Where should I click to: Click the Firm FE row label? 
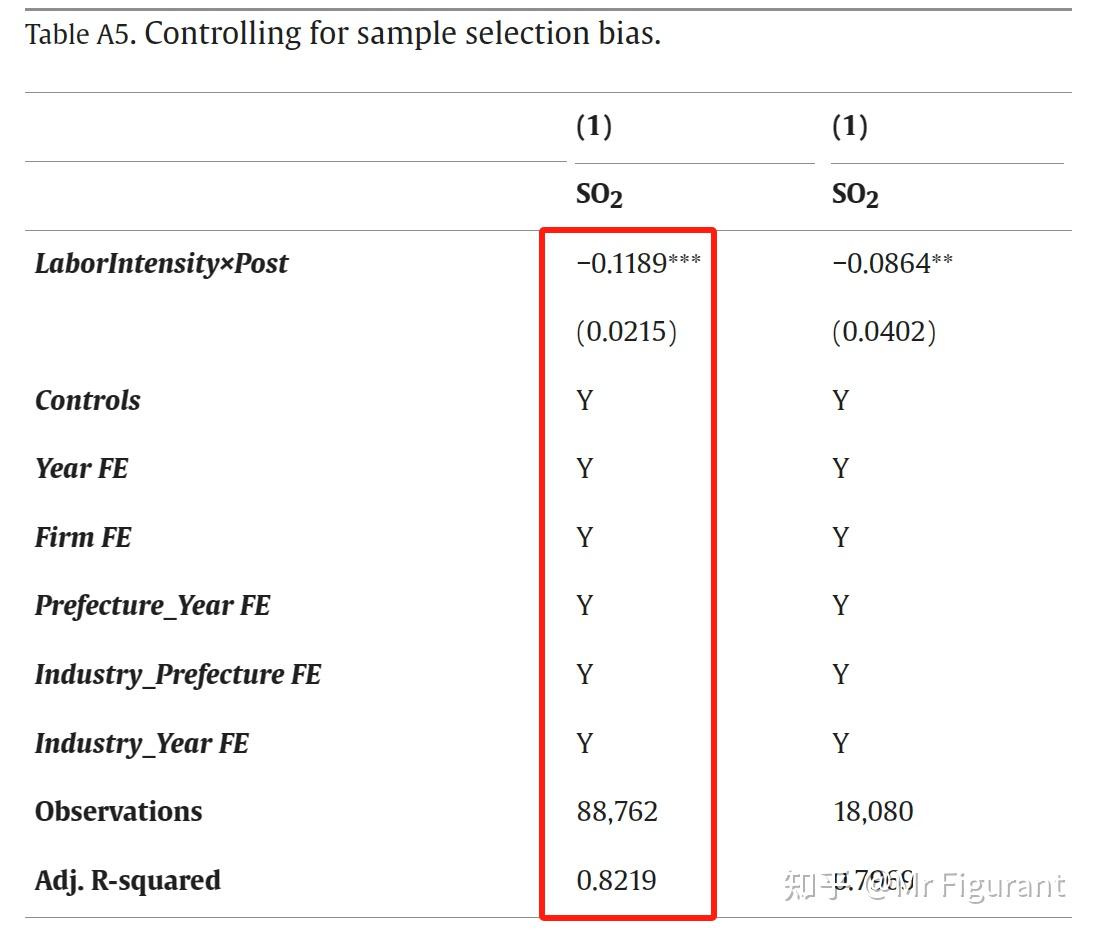[x=83, y=538]
